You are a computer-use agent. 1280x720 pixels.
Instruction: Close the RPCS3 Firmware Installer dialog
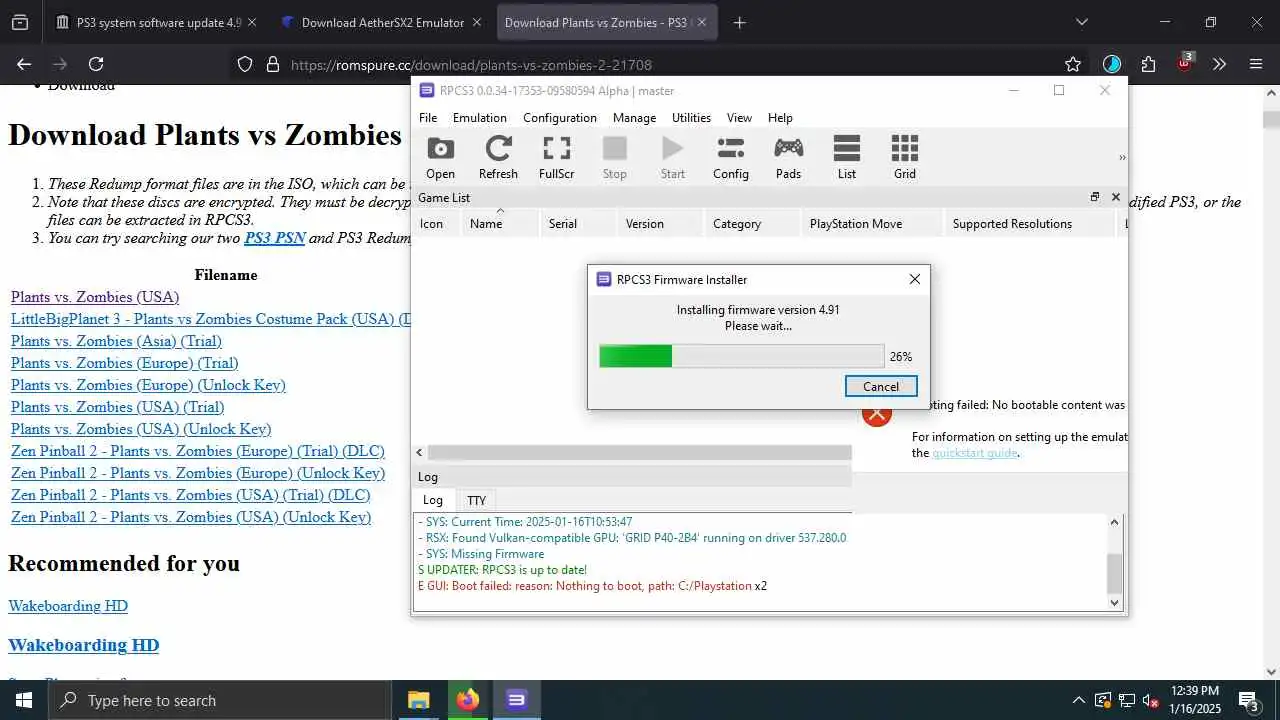pyautogui.click(x=914, y=279)
